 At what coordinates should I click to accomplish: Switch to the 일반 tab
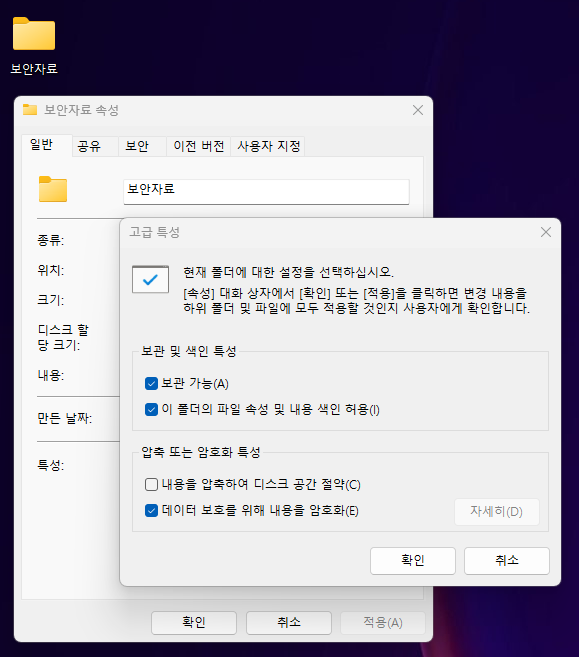[x=47, y=145]
